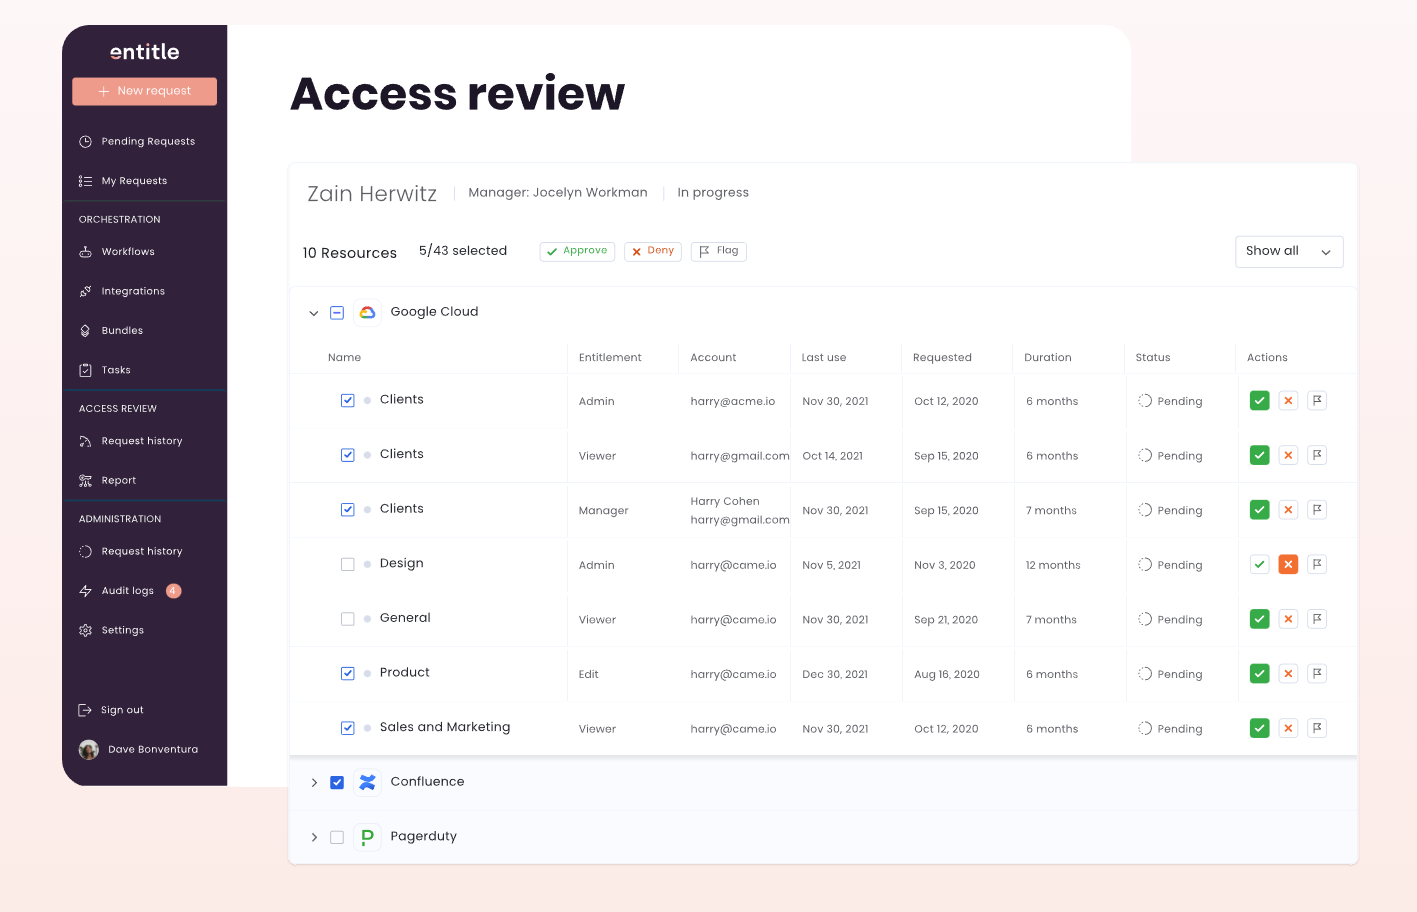Uncheck the Clients Manager row checkbox

pos(348,510)
